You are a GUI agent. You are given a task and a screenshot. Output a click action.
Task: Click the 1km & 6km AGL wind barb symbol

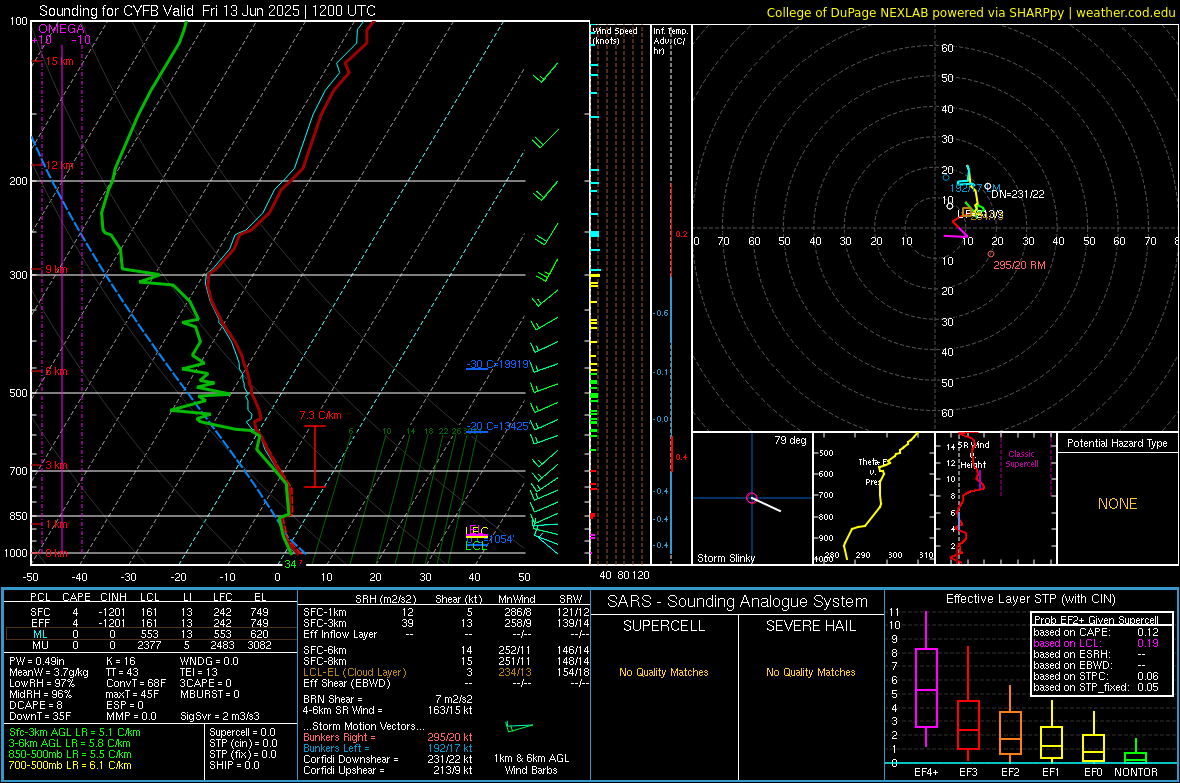[x=519, y=727]
